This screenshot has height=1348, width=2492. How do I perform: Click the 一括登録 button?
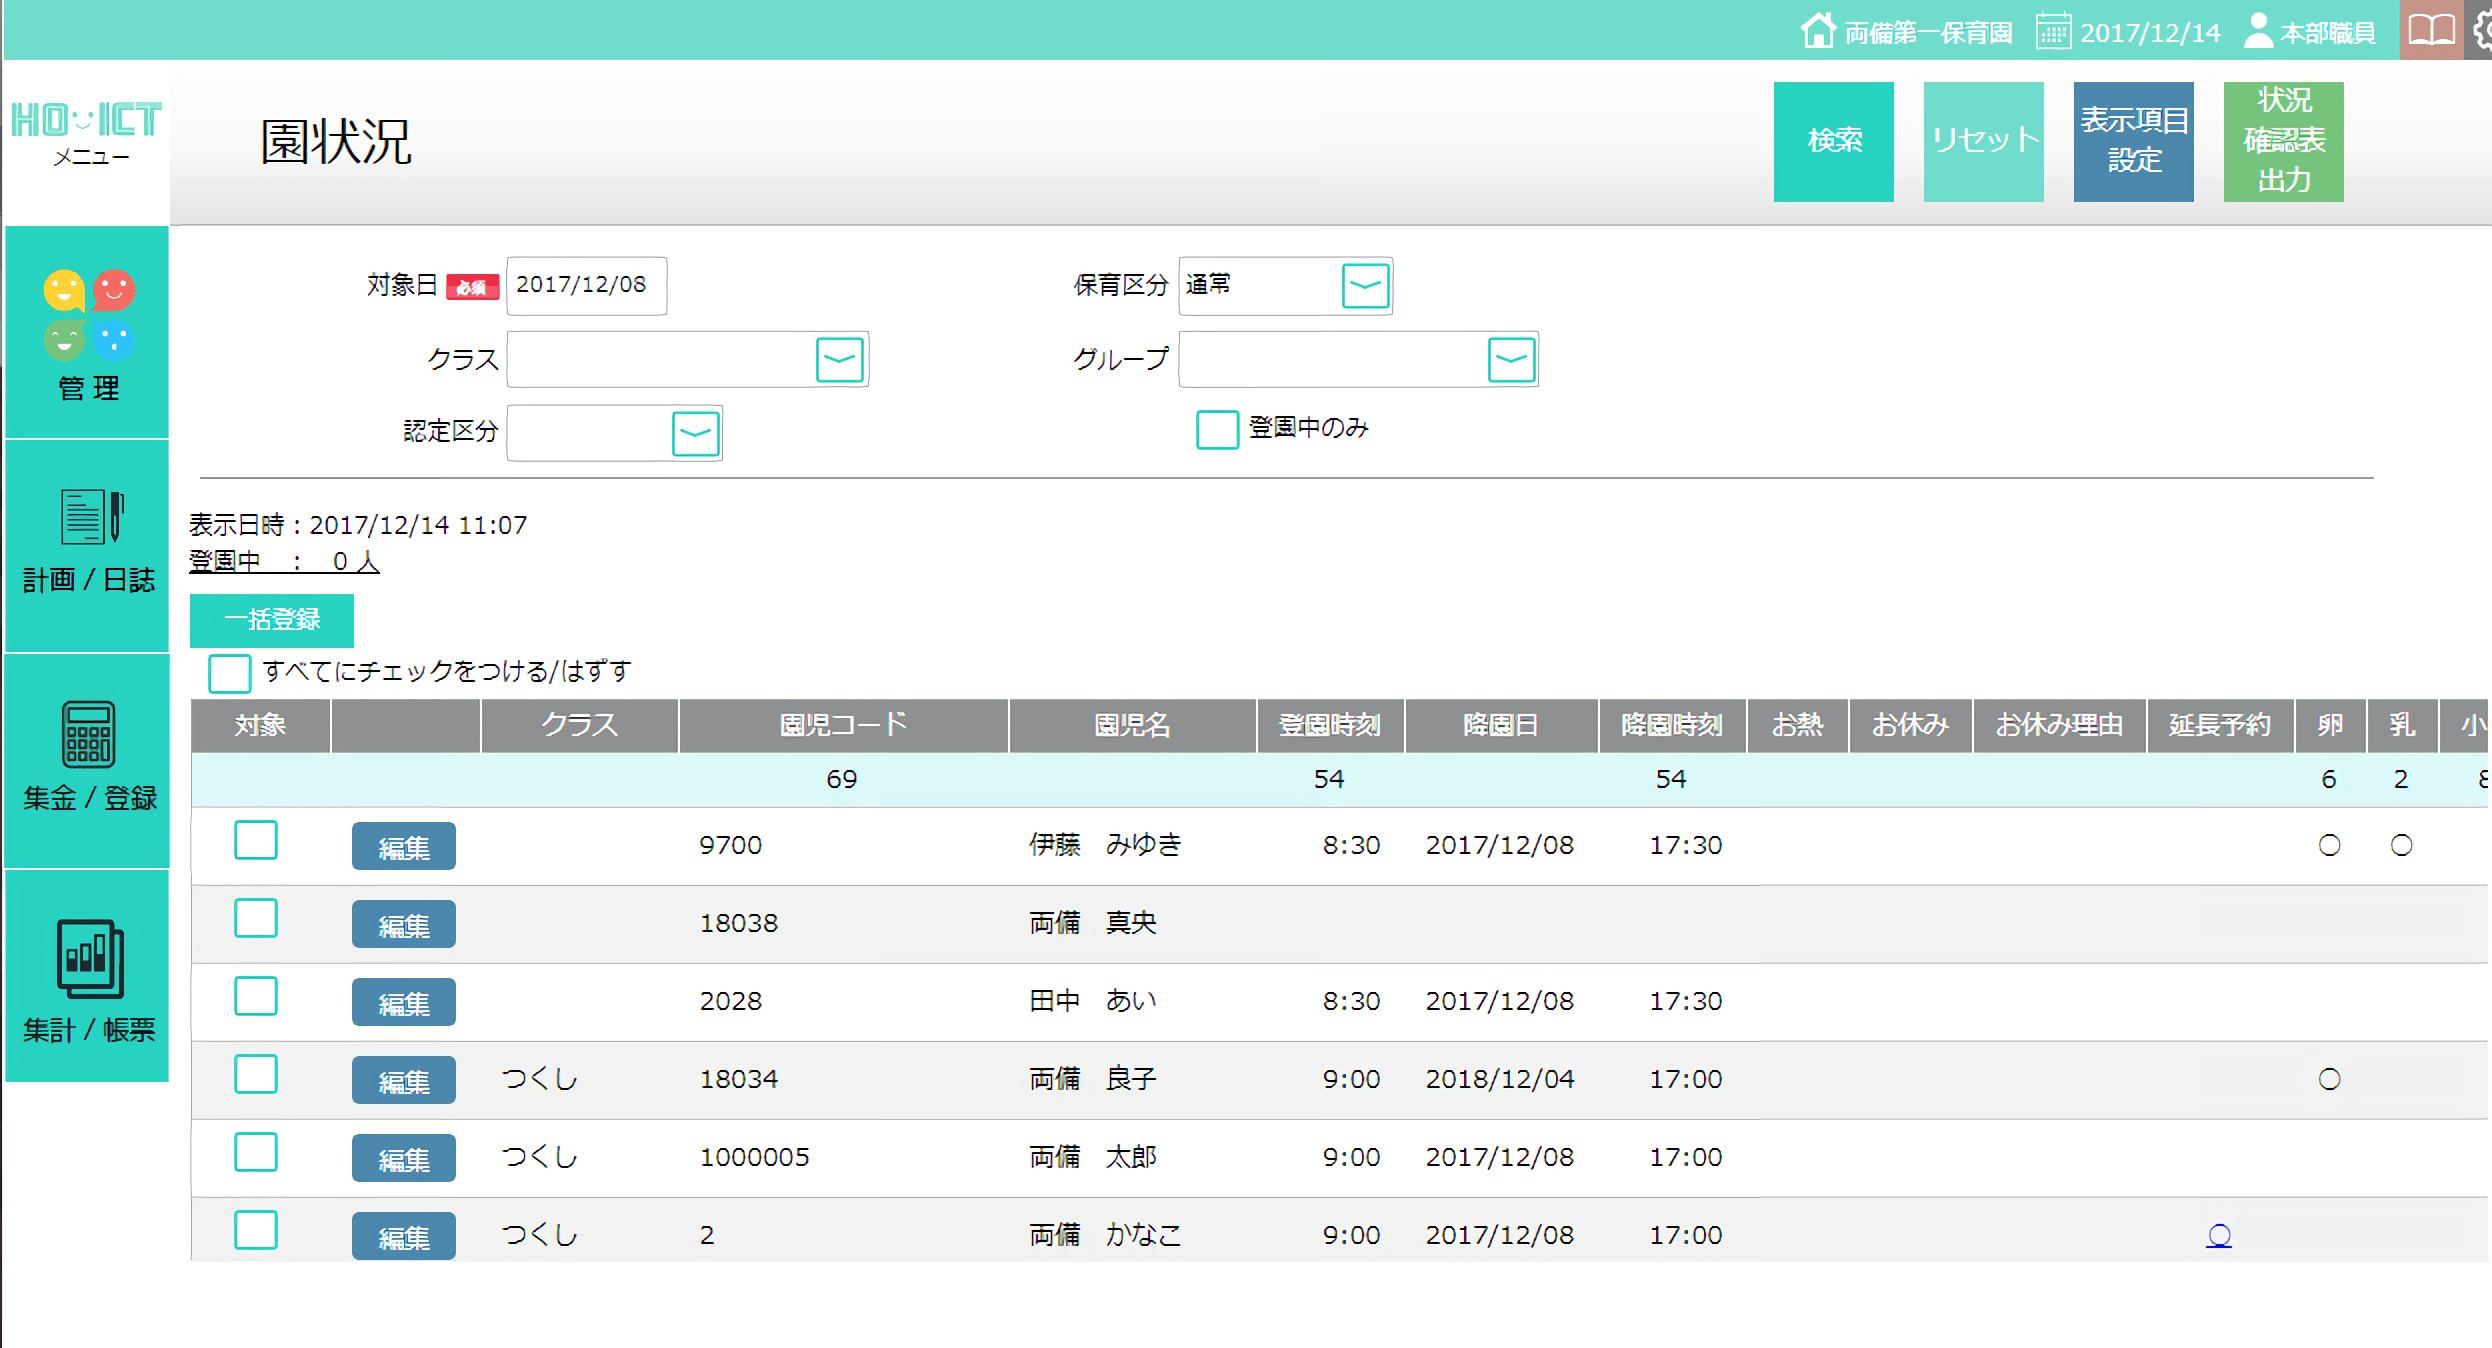coord(272,620)
